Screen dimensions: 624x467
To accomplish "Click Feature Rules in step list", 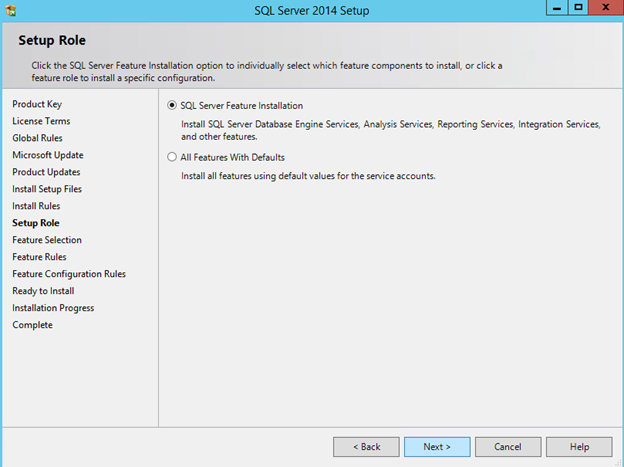I will [x=39, y=257].
